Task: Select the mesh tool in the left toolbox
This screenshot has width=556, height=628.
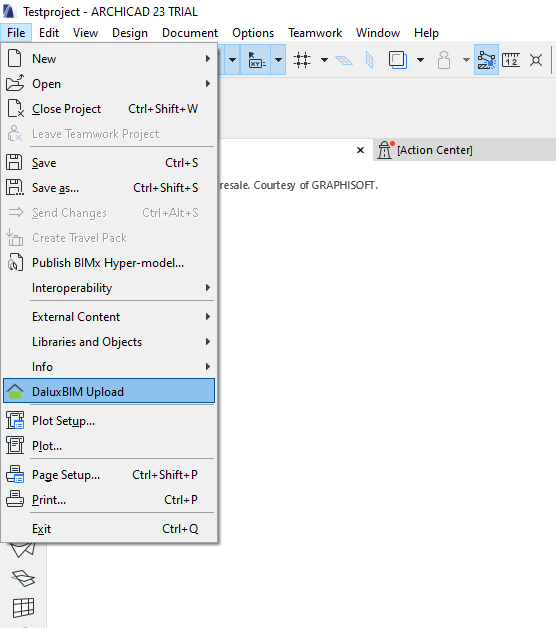Action: tap(23, 578)
